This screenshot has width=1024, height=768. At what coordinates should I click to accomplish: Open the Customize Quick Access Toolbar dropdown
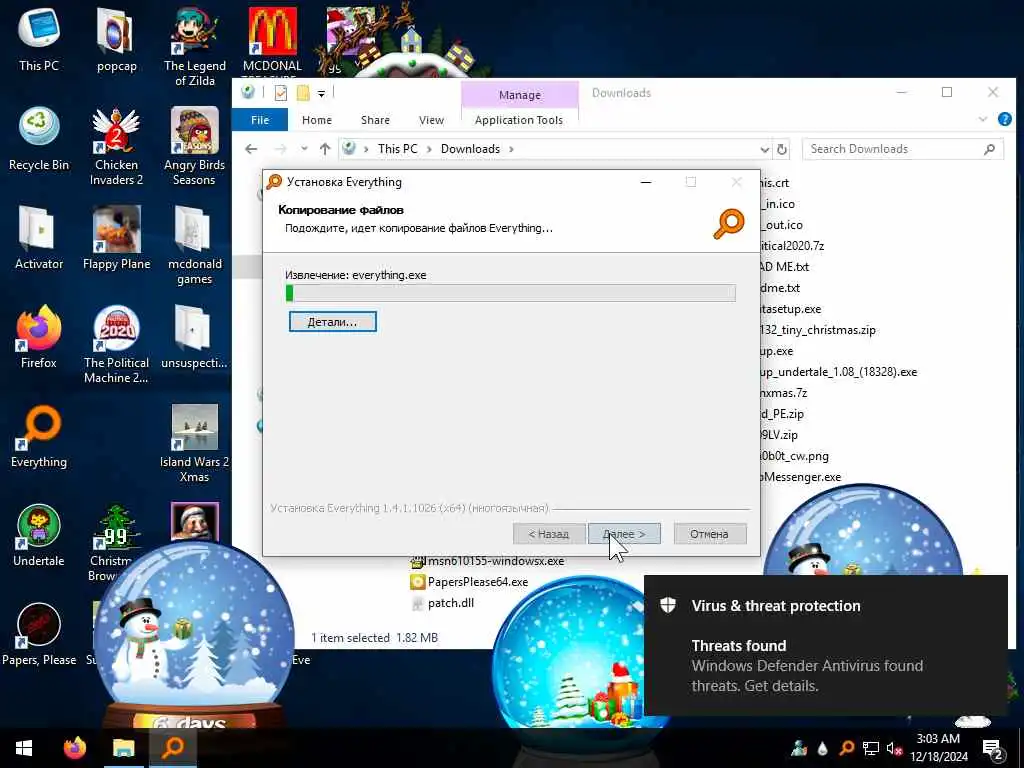(321, 94)
